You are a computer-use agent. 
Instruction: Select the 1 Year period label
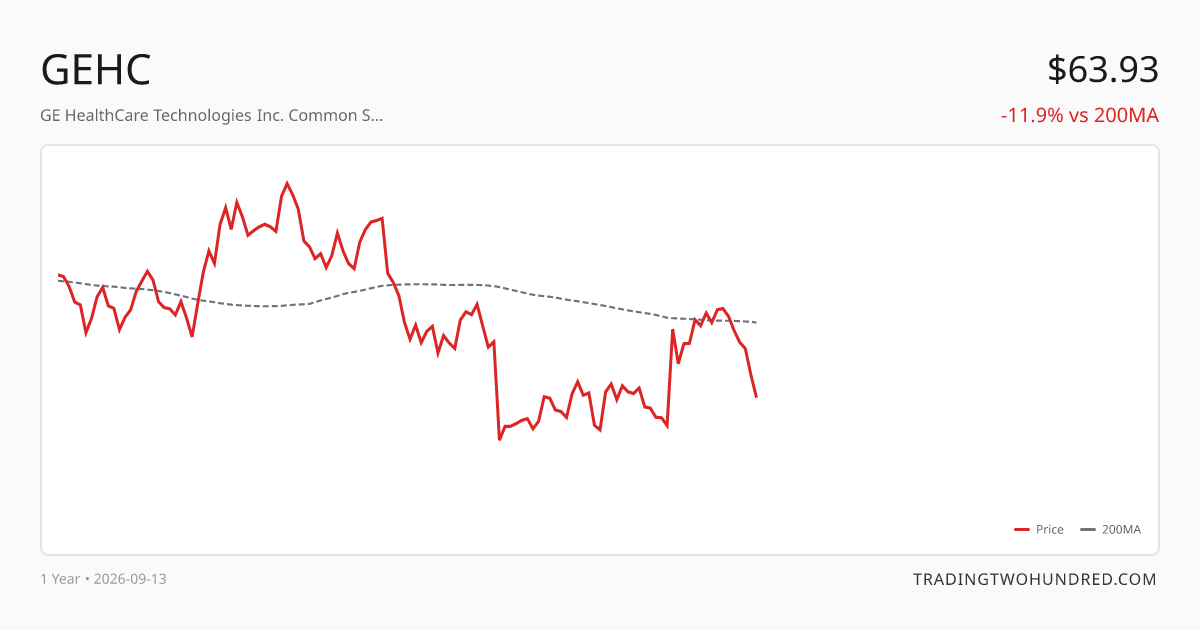60,579
